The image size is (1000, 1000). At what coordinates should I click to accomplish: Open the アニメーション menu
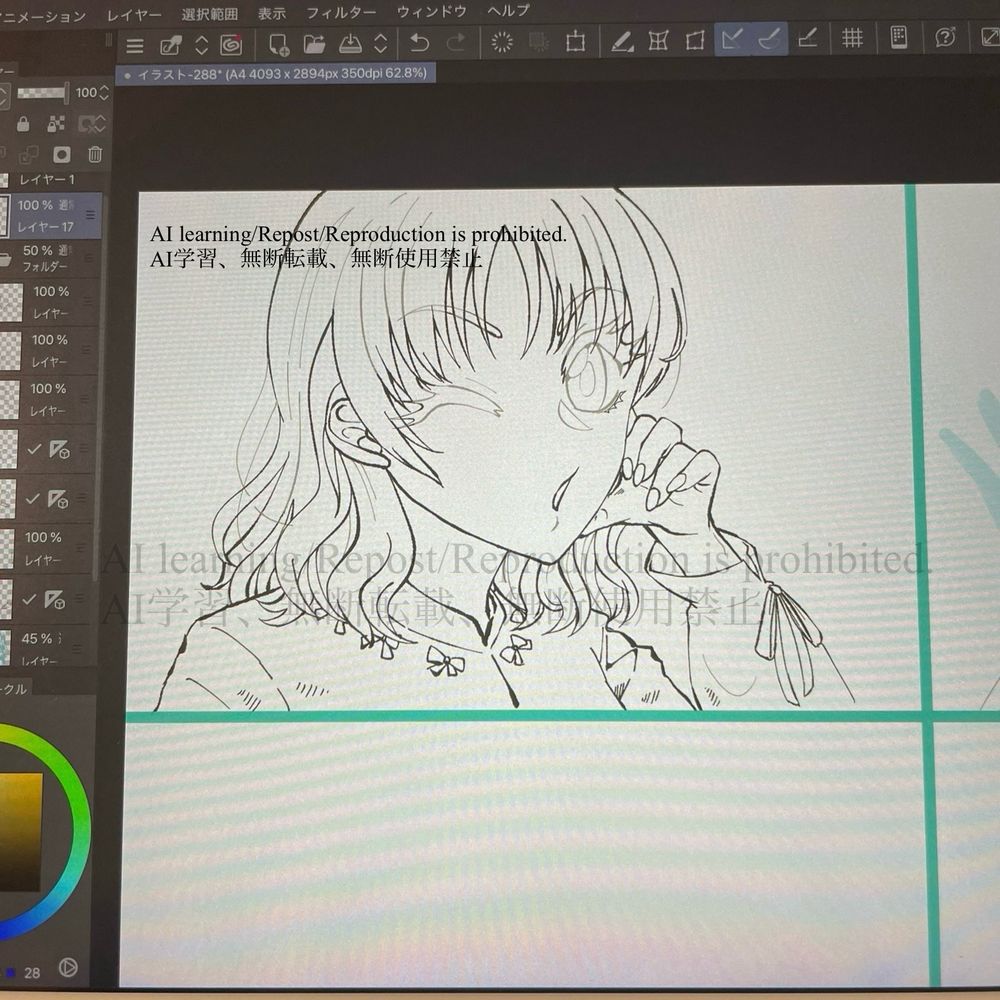42,17
